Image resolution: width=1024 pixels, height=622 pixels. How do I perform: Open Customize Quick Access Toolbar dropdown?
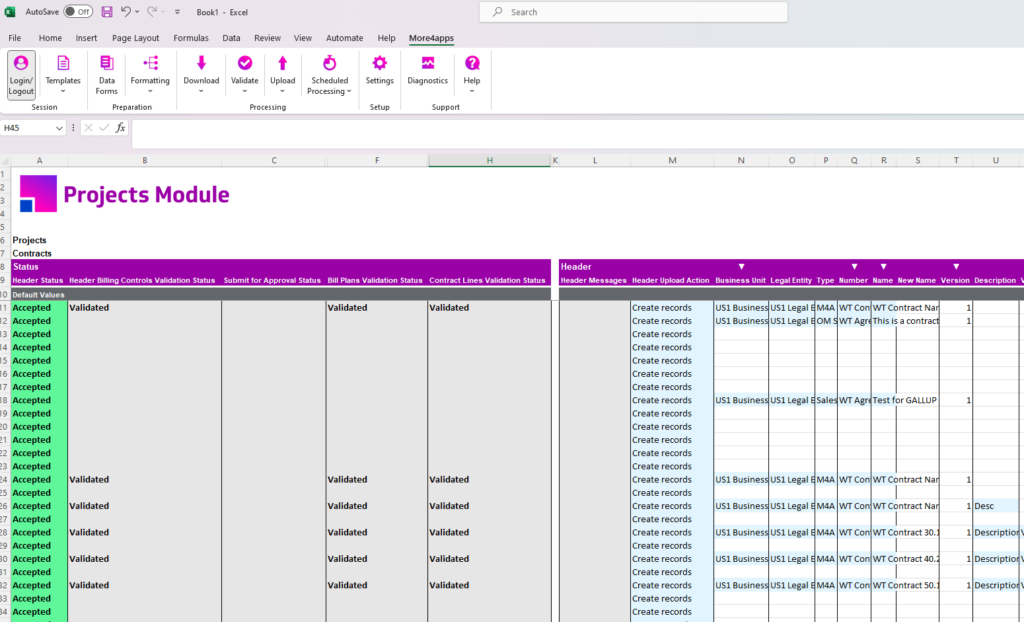click(177, 12)
